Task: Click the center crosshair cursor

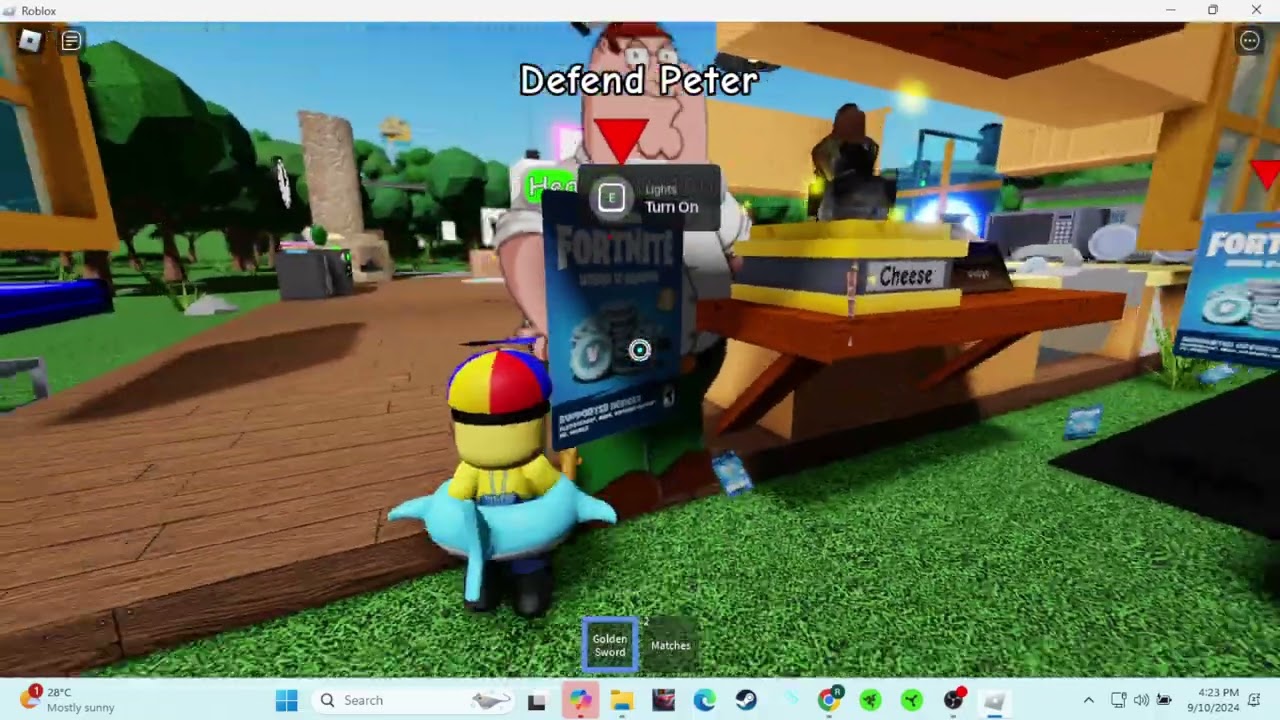Action: [640, 350]
